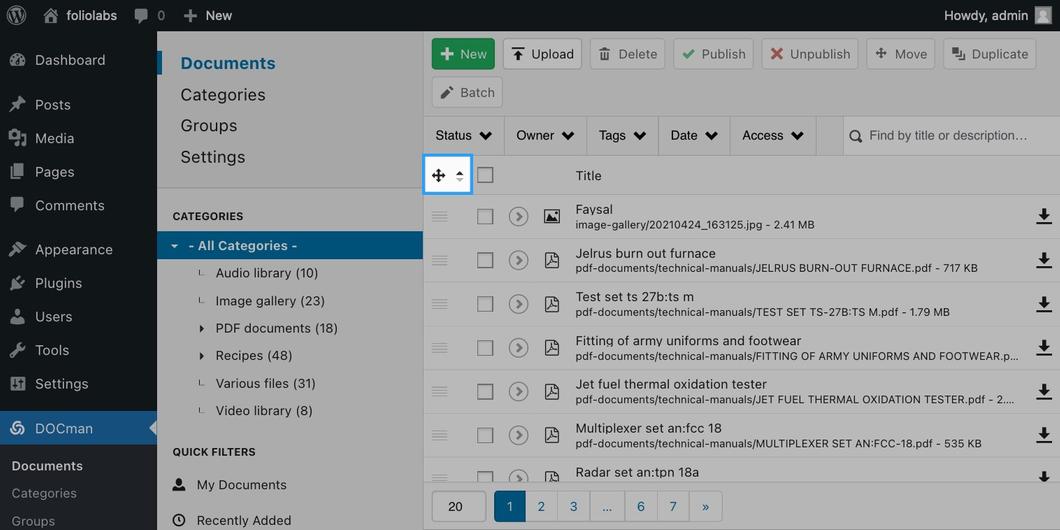Grab the reorder handle on Jet fuel thermal oxidation tester row
Viewport: 1060px width, 530px height.
[439, 391]
